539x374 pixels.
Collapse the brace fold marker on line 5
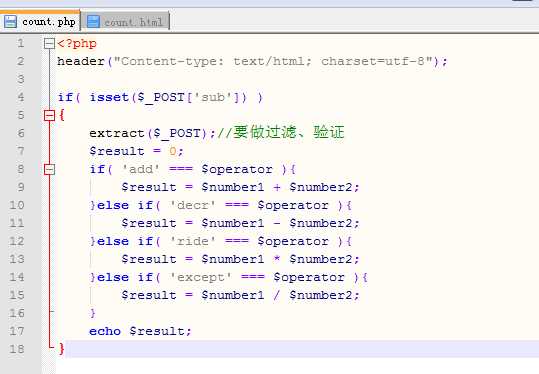pos(50,116)
